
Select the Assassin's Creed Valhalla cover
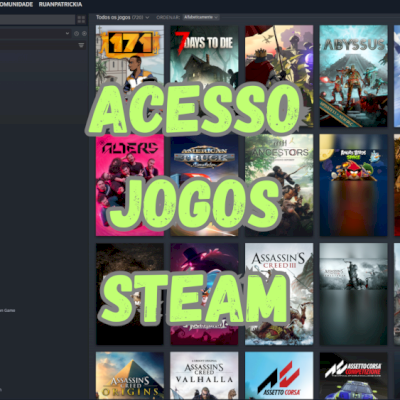pyautogui.click(x=204, y=376)
